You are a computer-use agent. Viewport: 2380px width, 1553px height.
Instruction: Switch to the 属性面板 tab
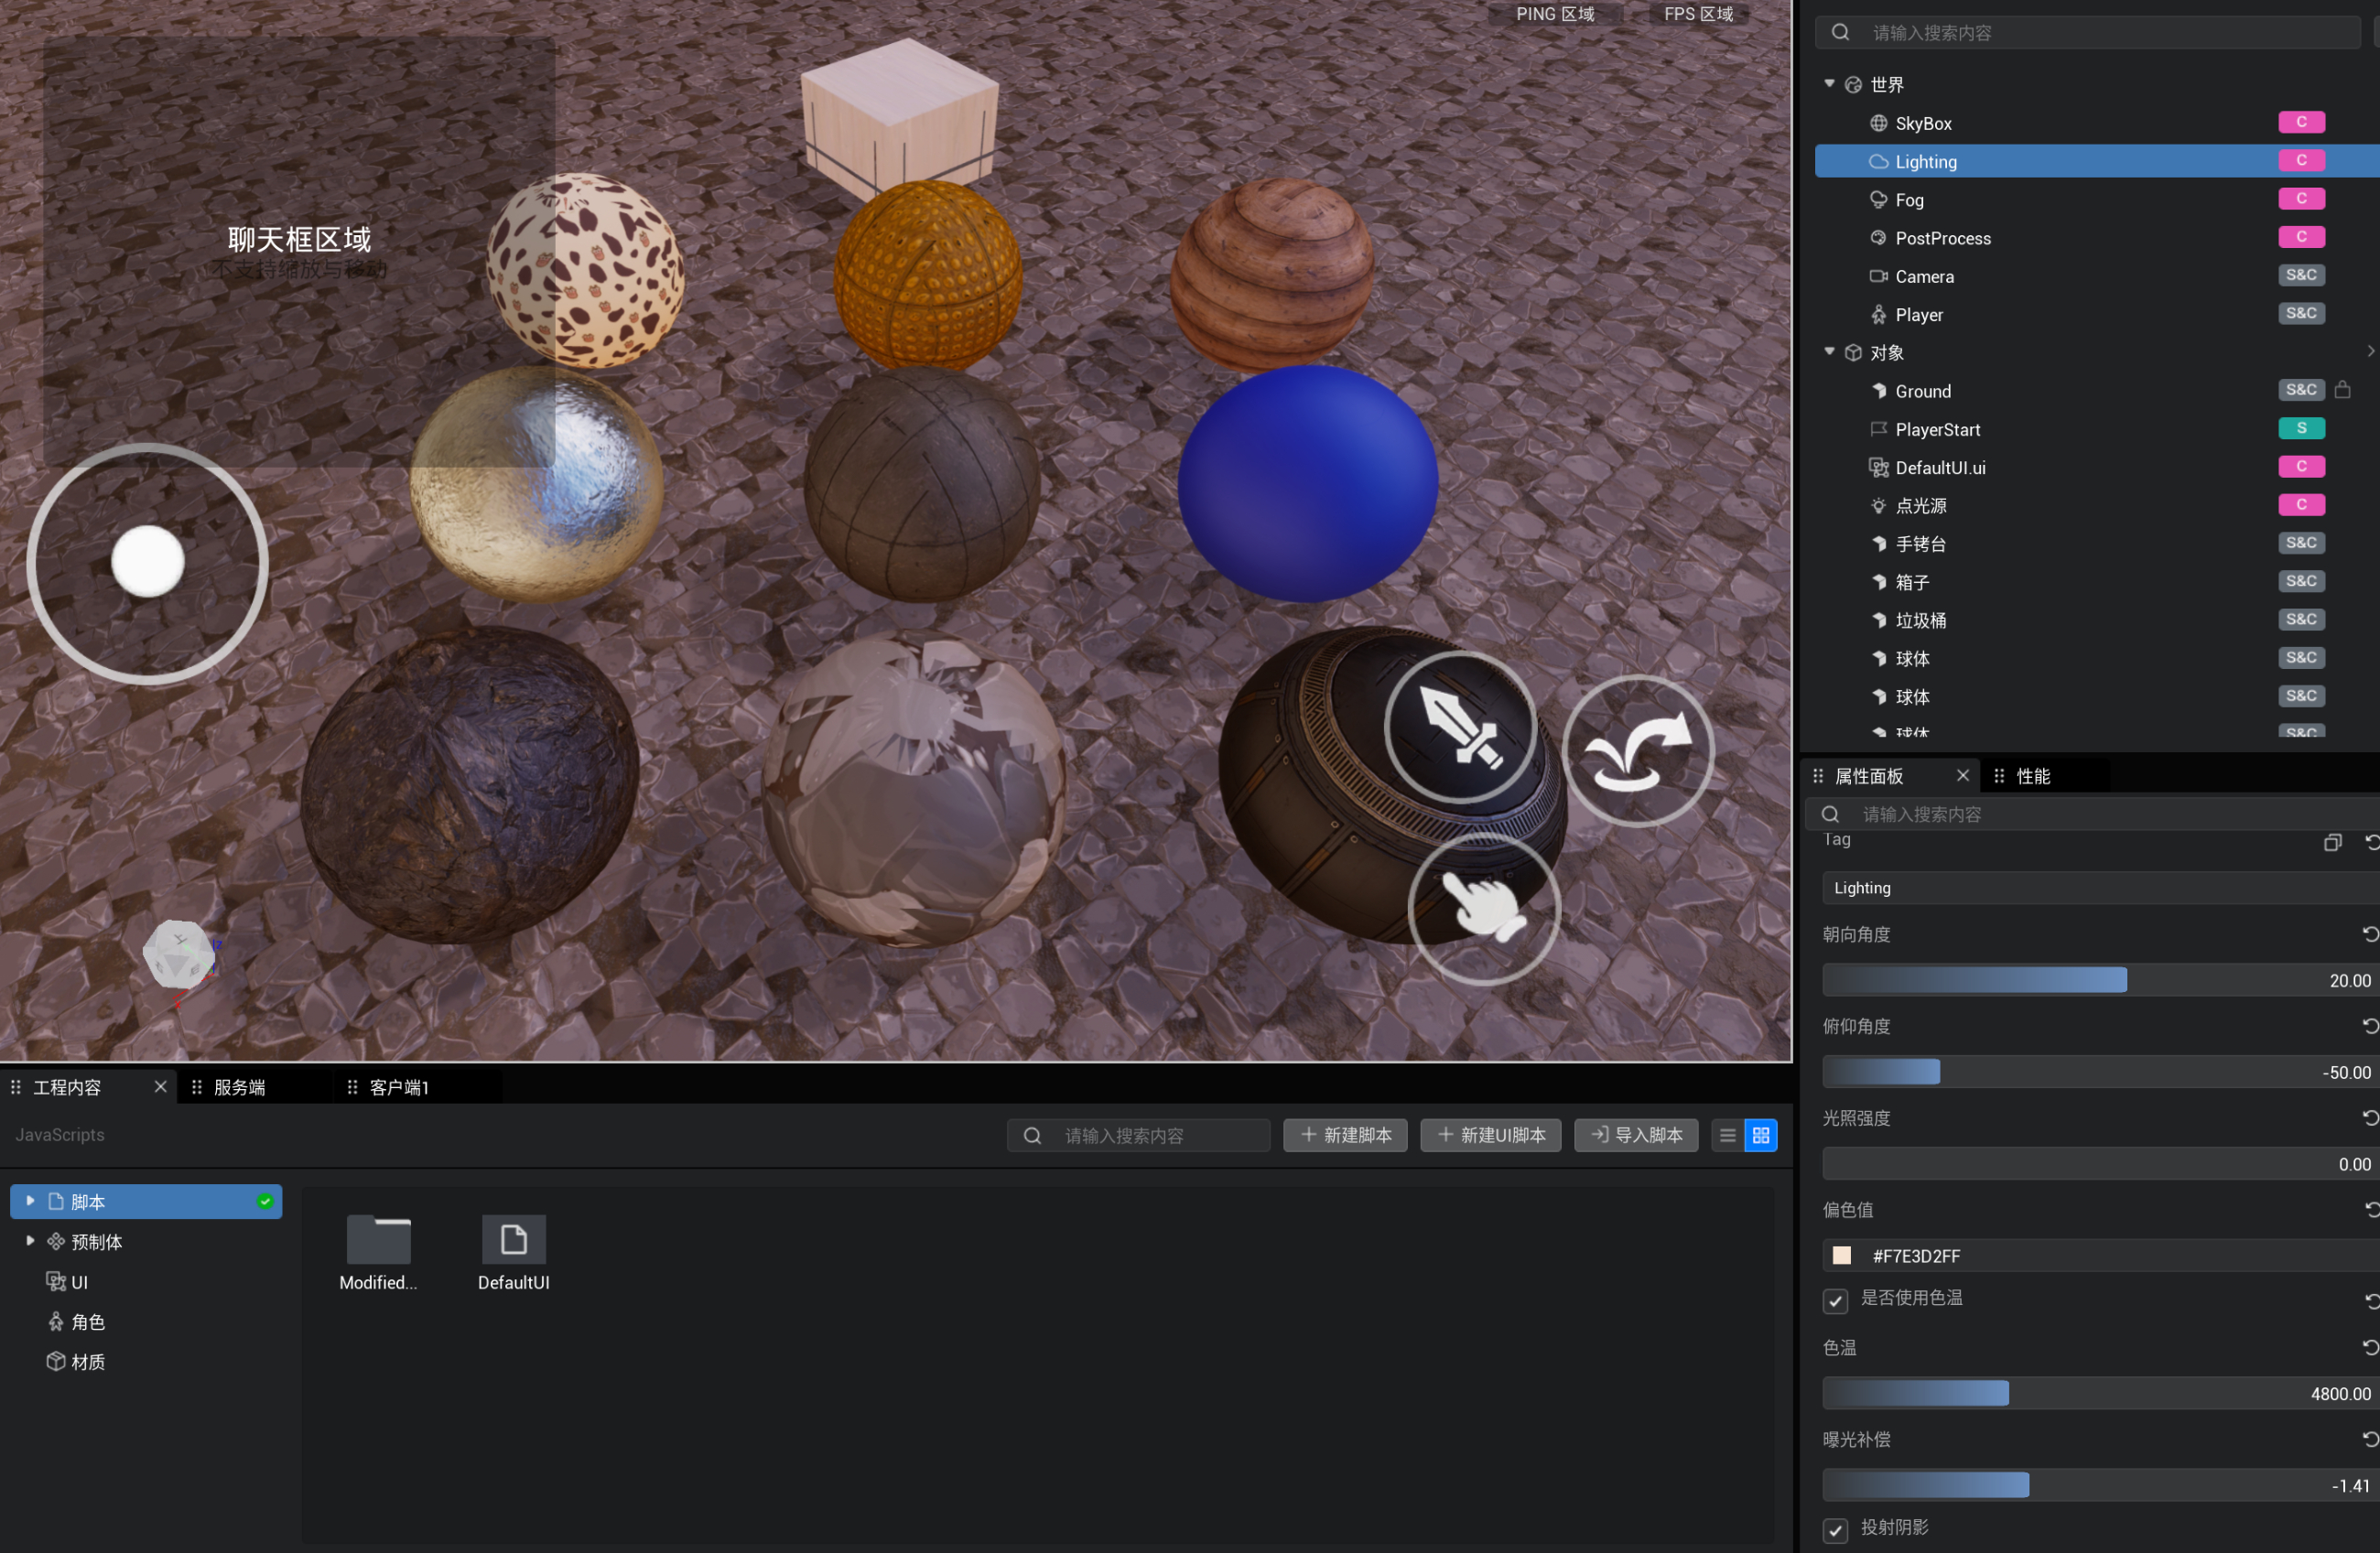tap(1869, 776)
